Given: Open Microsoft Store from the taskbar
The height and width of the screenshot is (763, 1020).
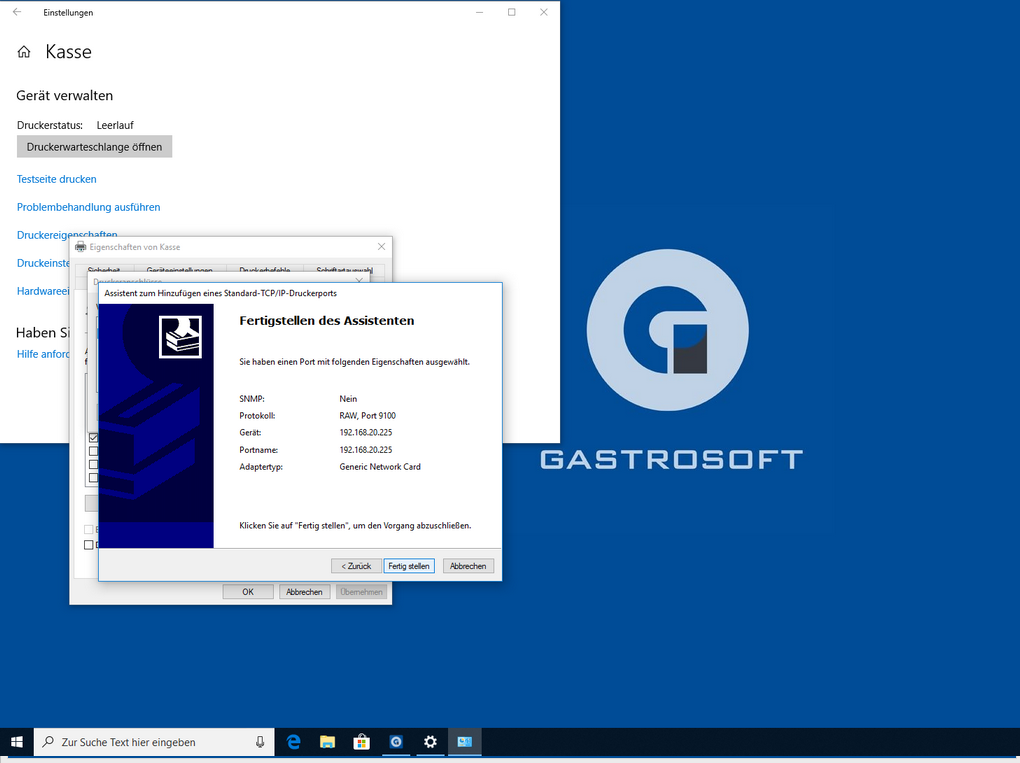Looking at the screenshot, I should click(x=362, y=742).
